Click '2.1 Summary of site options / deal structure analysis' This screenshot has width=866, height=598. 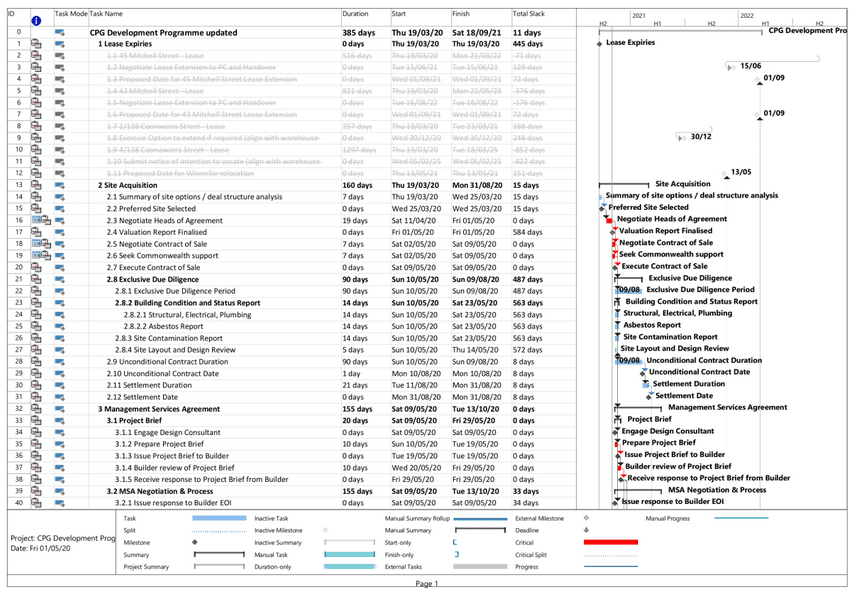194,197
